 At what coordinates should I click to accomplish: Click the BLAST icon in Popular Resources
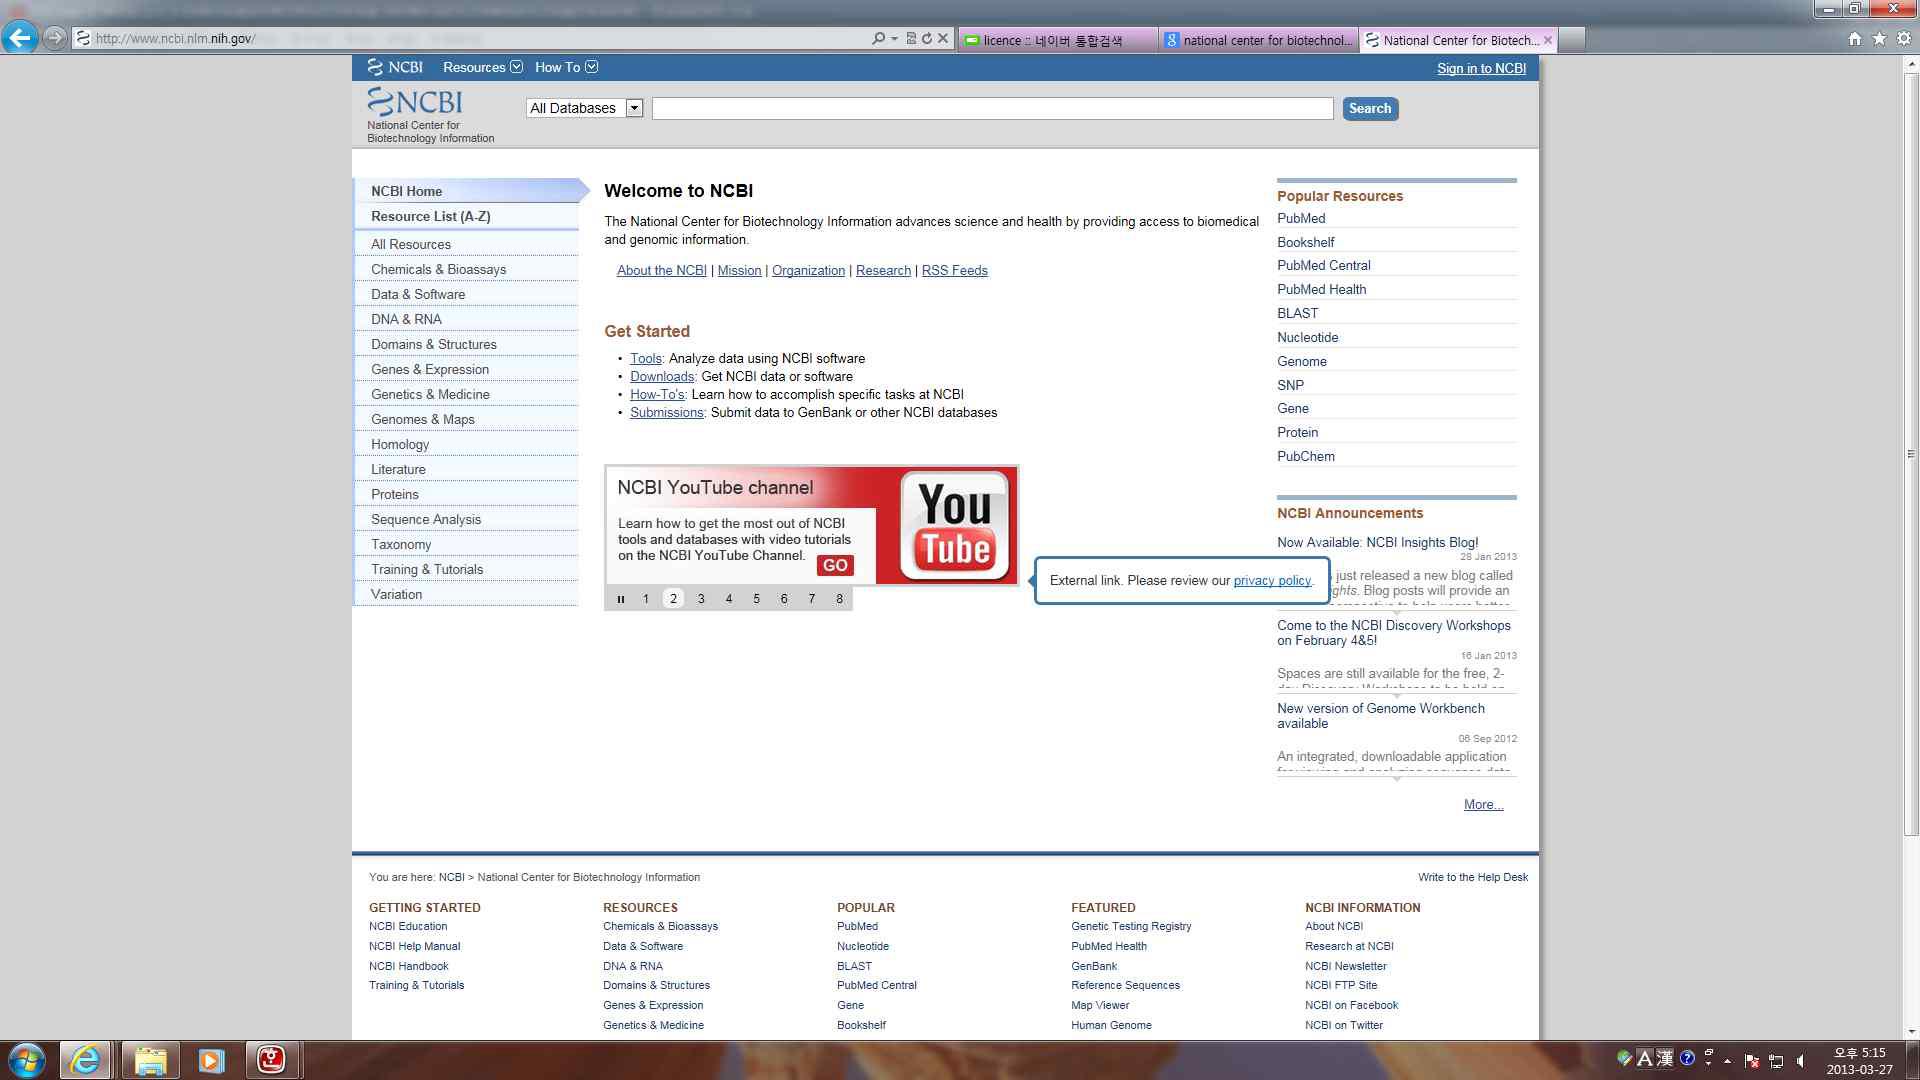tap(1296, 313)
